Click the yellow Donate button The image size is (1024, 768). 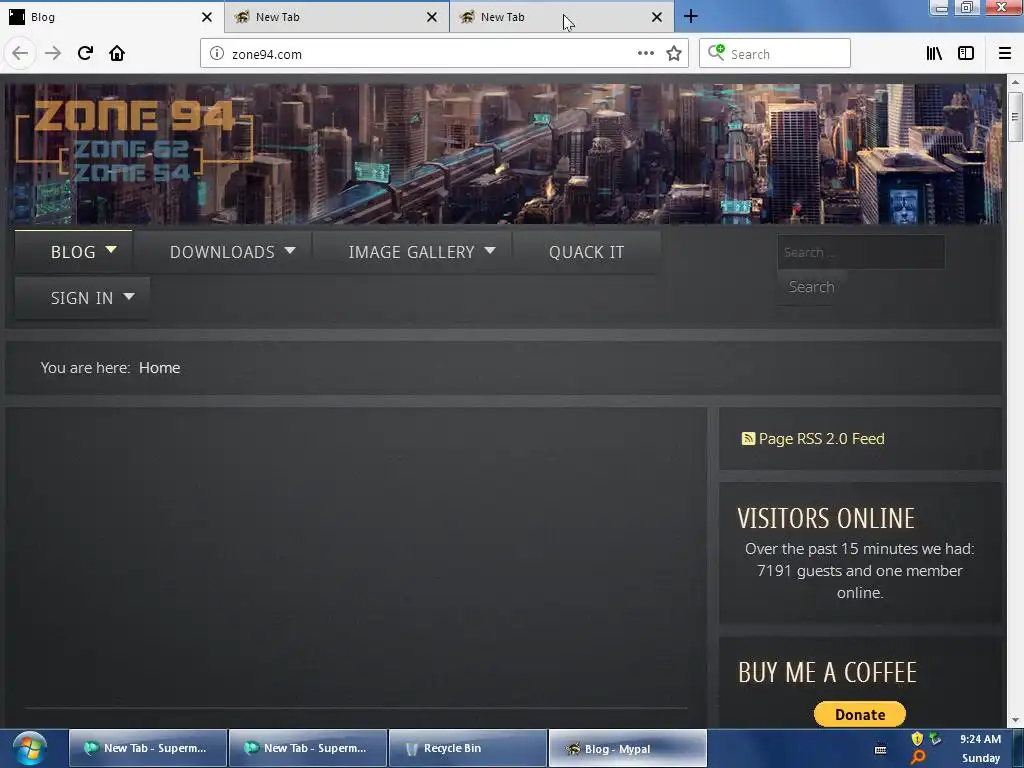point(859,714)
